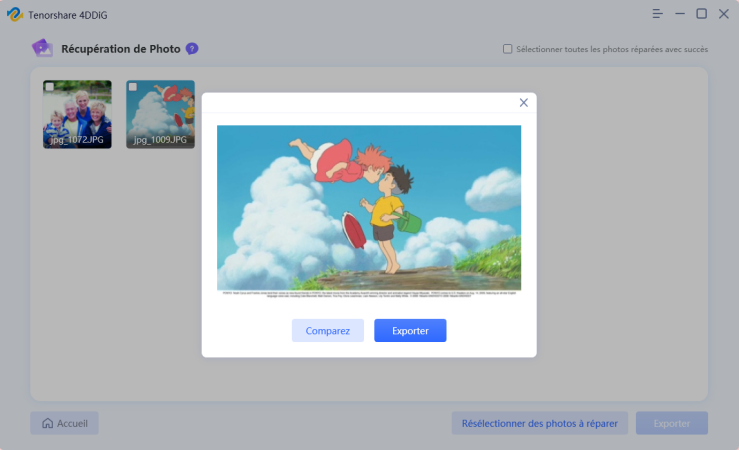Click the Tenorshare 4DDiG logo icon

point(15,15)
